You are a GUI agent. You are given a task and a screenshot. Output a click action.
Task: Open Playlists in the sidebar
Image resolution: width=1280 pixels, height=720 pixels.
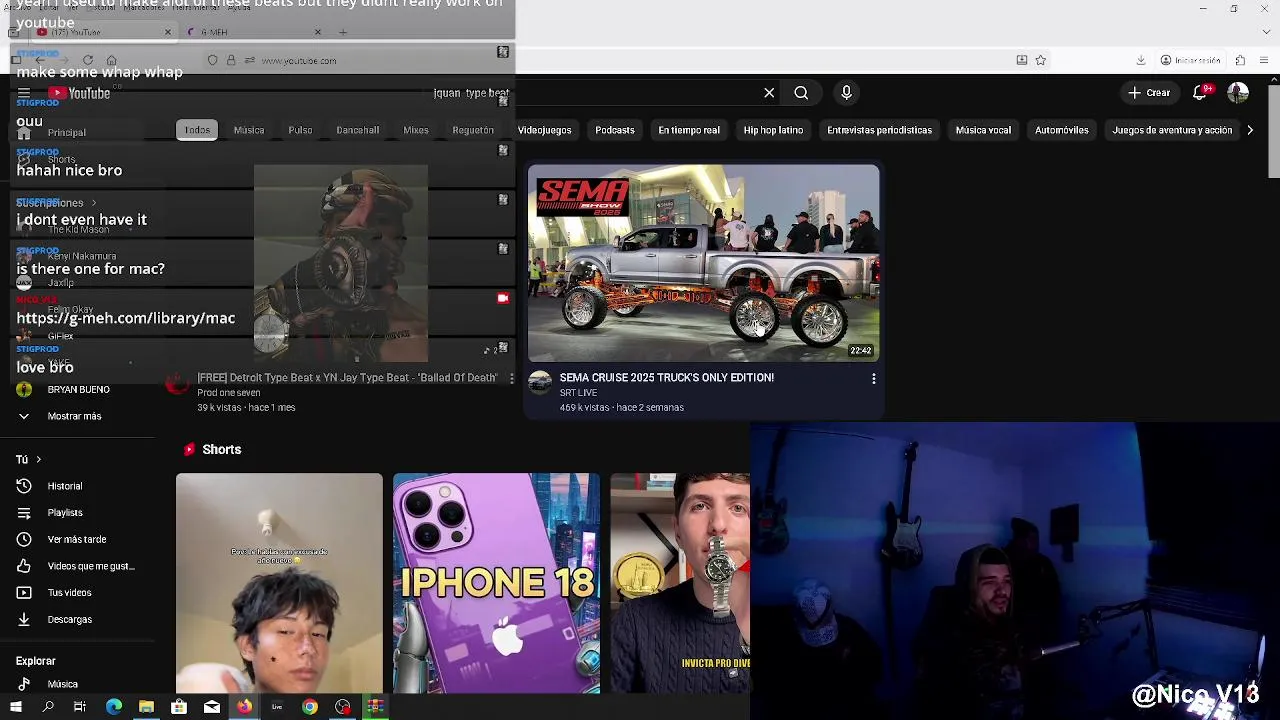(65, 513)
